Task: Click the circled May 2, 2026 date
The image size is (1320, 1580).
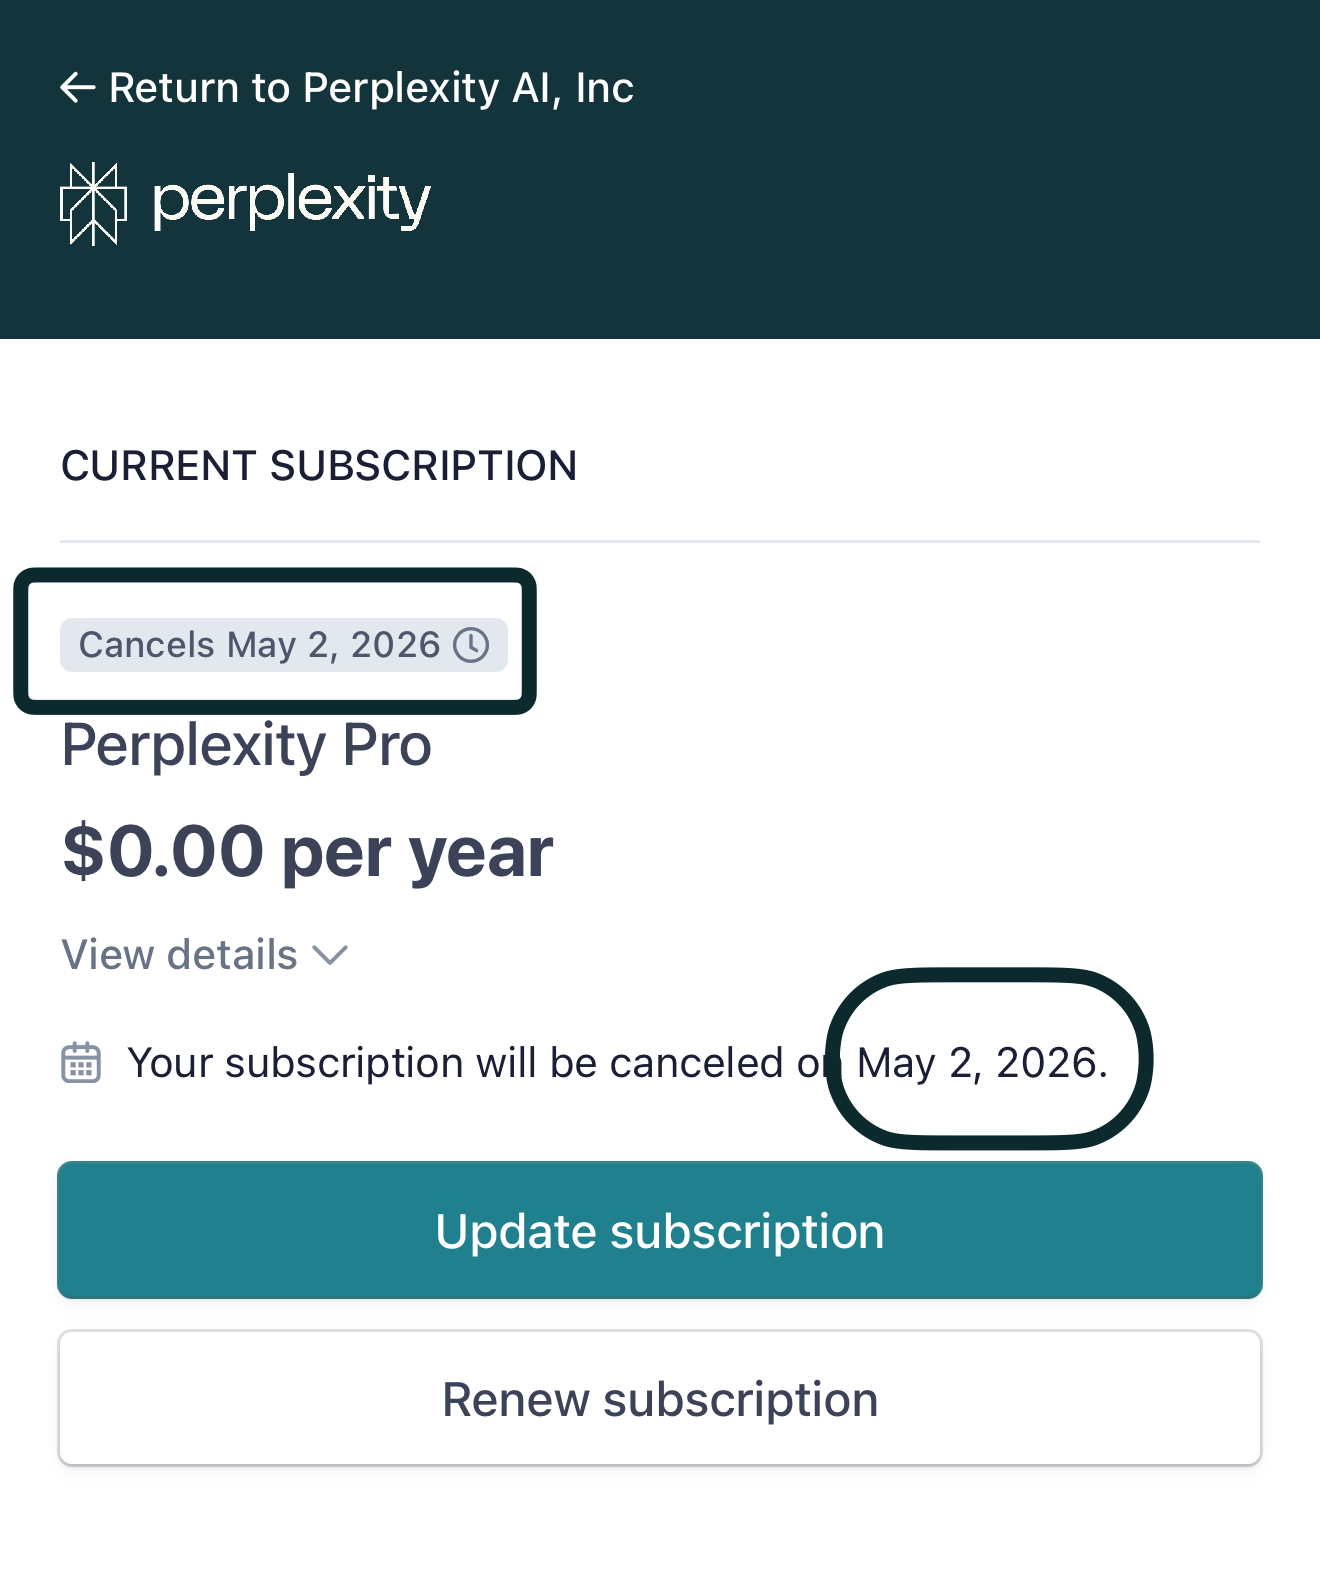Action: pos(982,1062)
